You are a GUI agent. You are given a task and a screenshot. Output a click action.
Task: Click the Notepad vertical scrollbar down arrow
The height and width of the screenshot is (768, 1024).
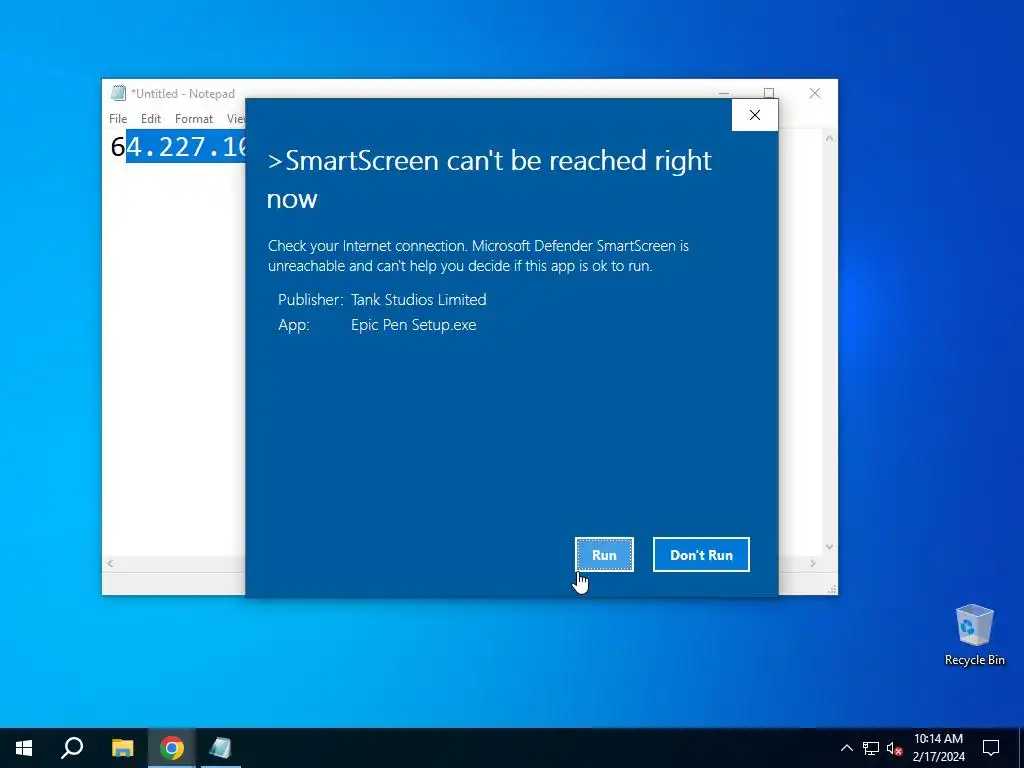tap(829, 547)
